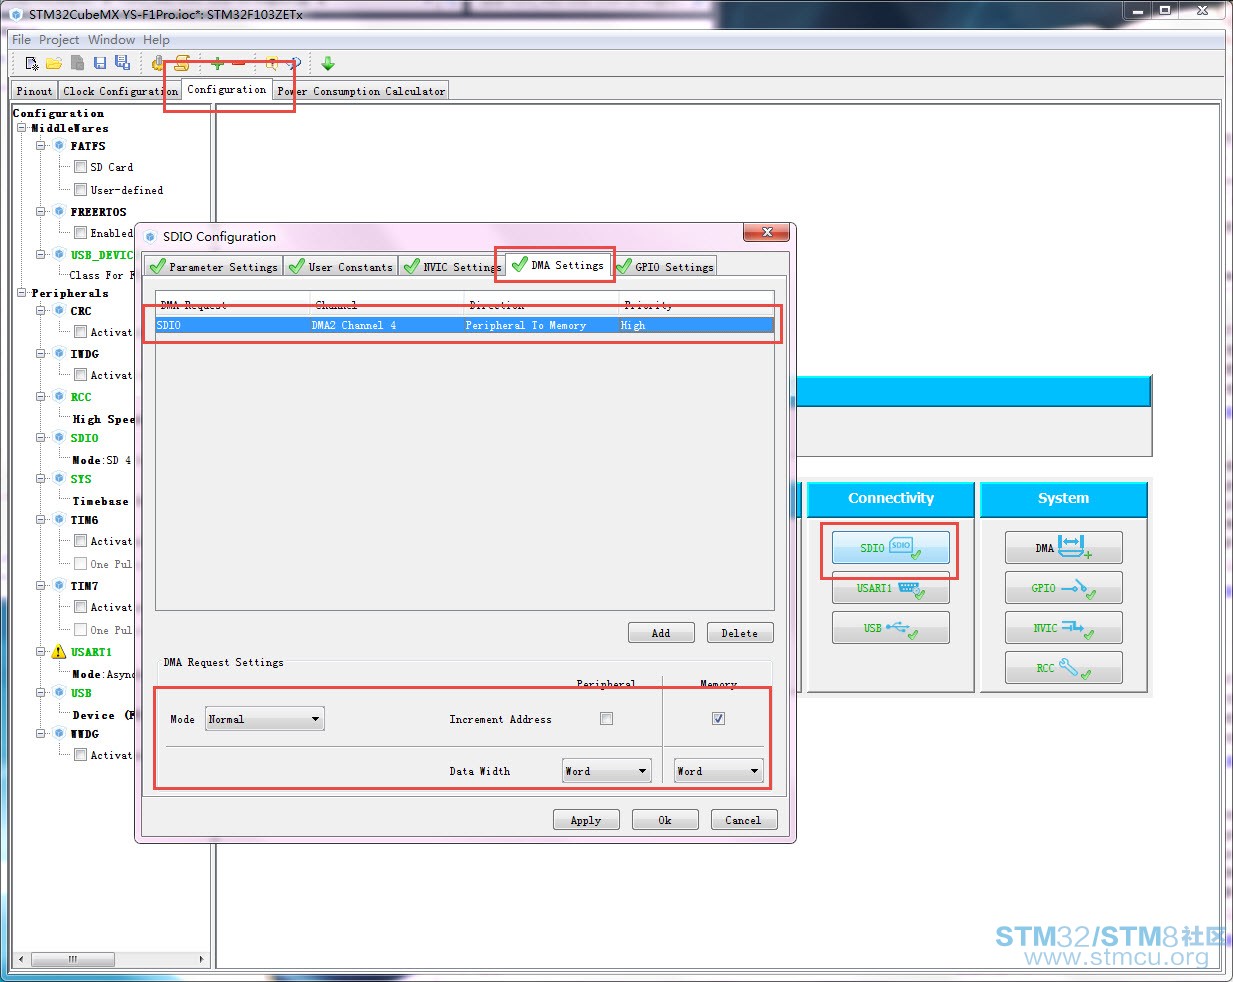Open Peripheral Data Width dropdown

click(607, 771)
